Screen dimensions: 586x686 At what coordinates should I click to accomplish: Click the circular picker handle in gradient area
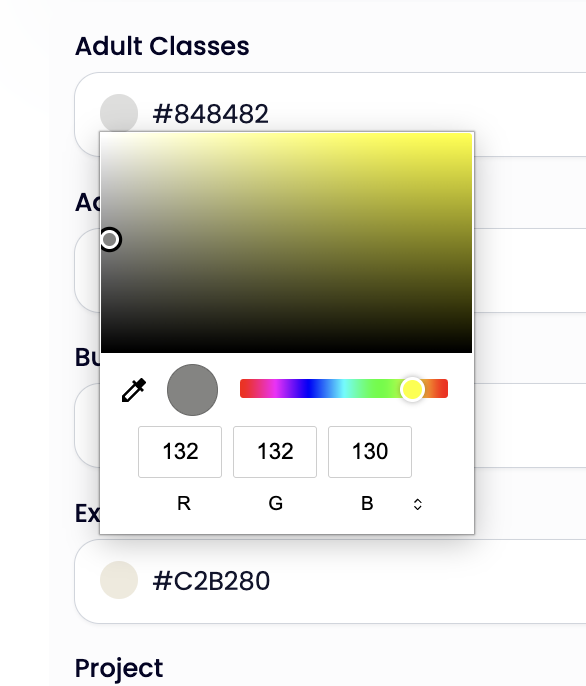tap(110, 239)
